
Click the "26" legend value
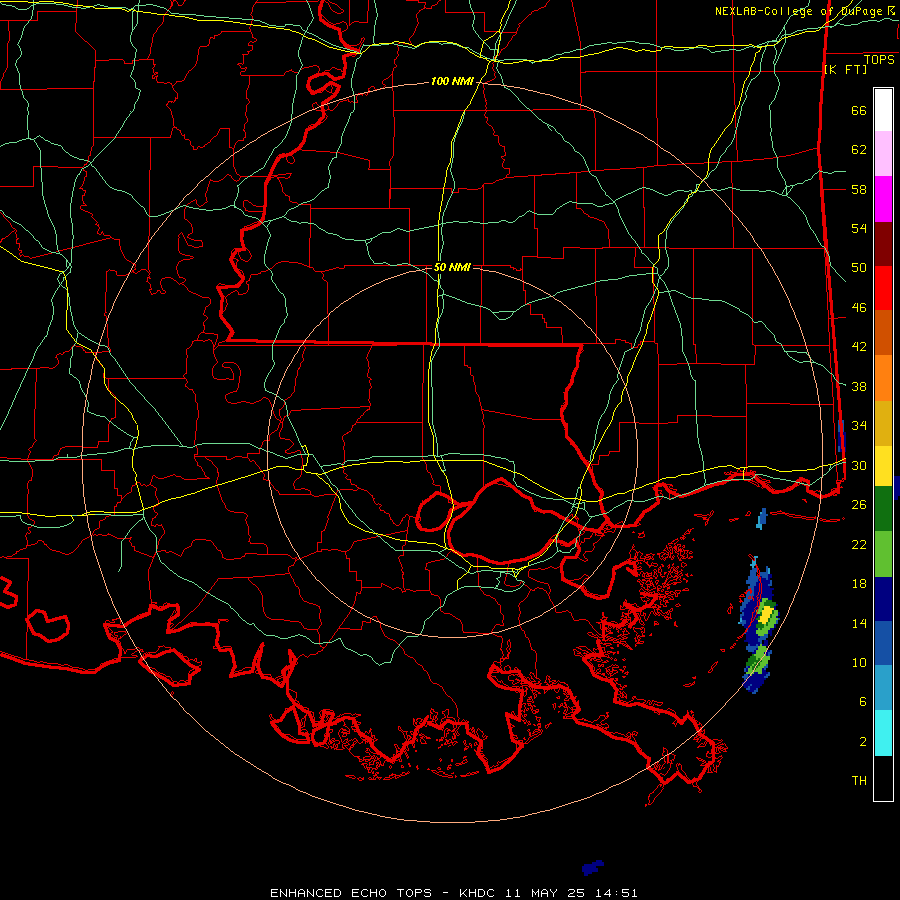(x=859, y=505)
